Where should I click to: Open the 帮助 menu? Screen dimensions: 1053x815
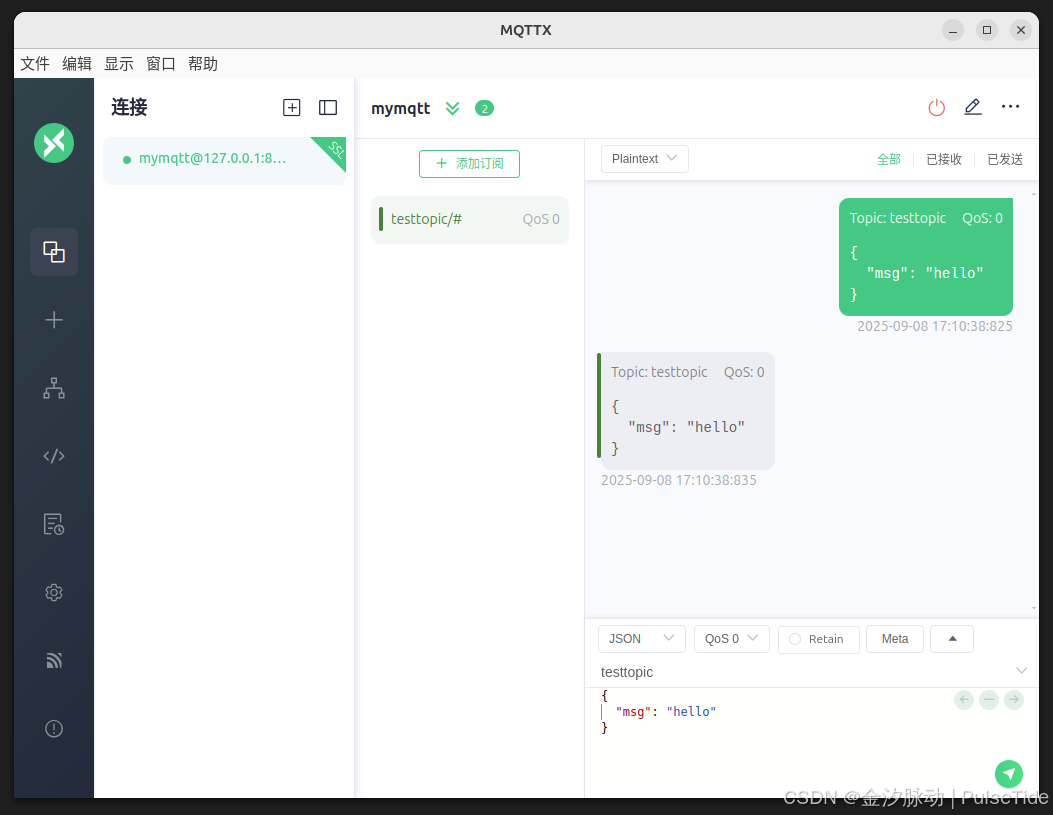pos(203,64)
